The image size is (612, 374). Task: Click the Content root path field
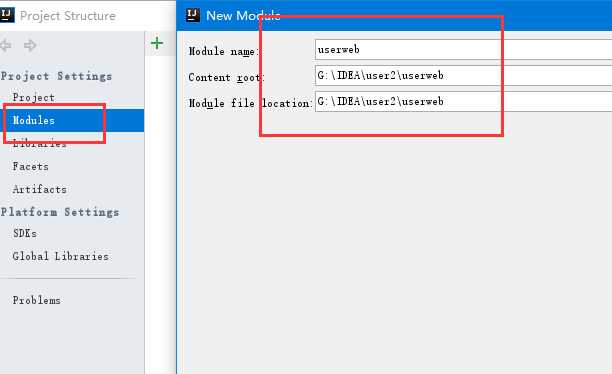click(x=463, y=75)
